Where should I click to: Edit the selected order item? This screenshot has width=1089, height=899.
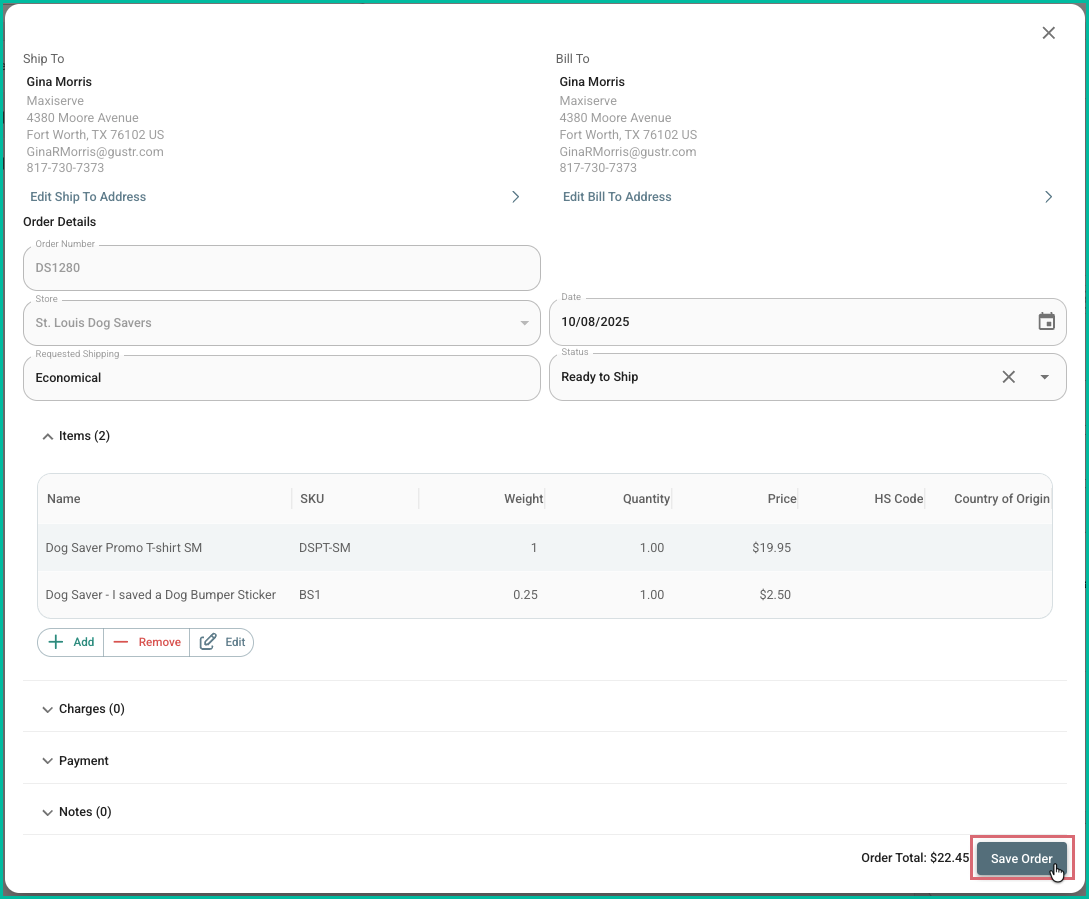coord(222,642)
